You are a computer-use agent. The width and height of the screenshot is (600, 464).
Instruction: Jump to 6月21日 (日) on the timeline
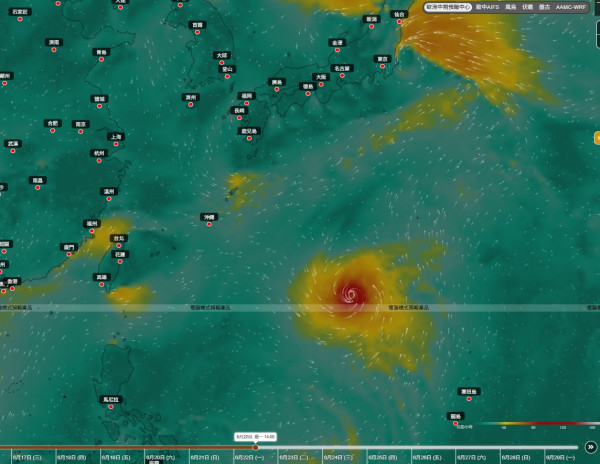tap(205, 457)
